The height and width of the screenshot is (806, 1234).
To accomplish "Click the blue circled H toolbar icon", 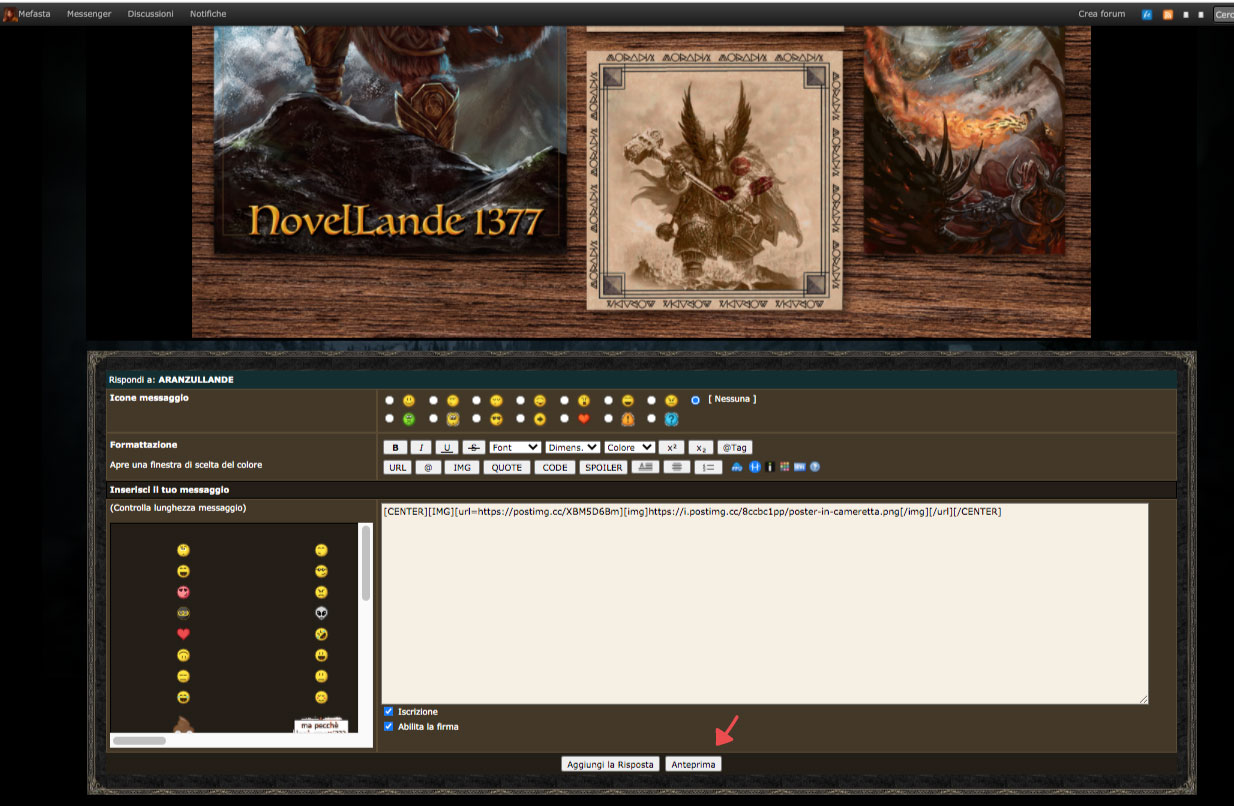I will coord(755,467).
